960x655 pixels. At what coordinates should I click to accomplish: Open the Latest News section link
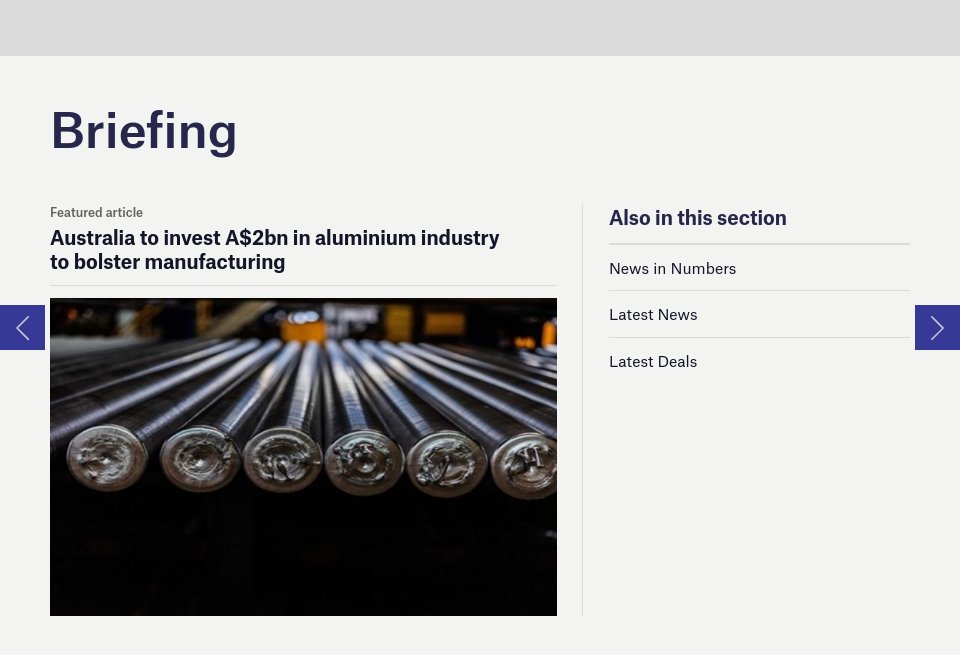tap(653, 315)
